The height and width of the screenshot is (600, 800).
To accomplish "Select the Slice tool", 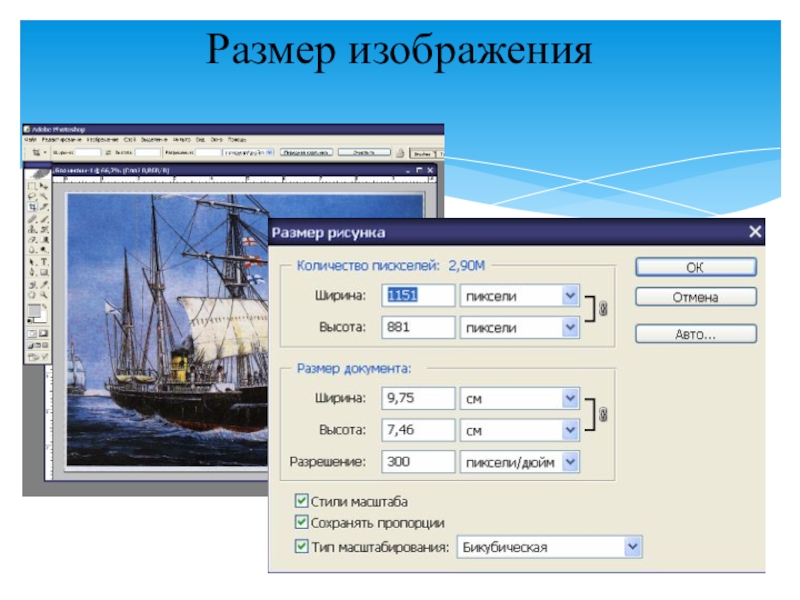I will point(44,207).
